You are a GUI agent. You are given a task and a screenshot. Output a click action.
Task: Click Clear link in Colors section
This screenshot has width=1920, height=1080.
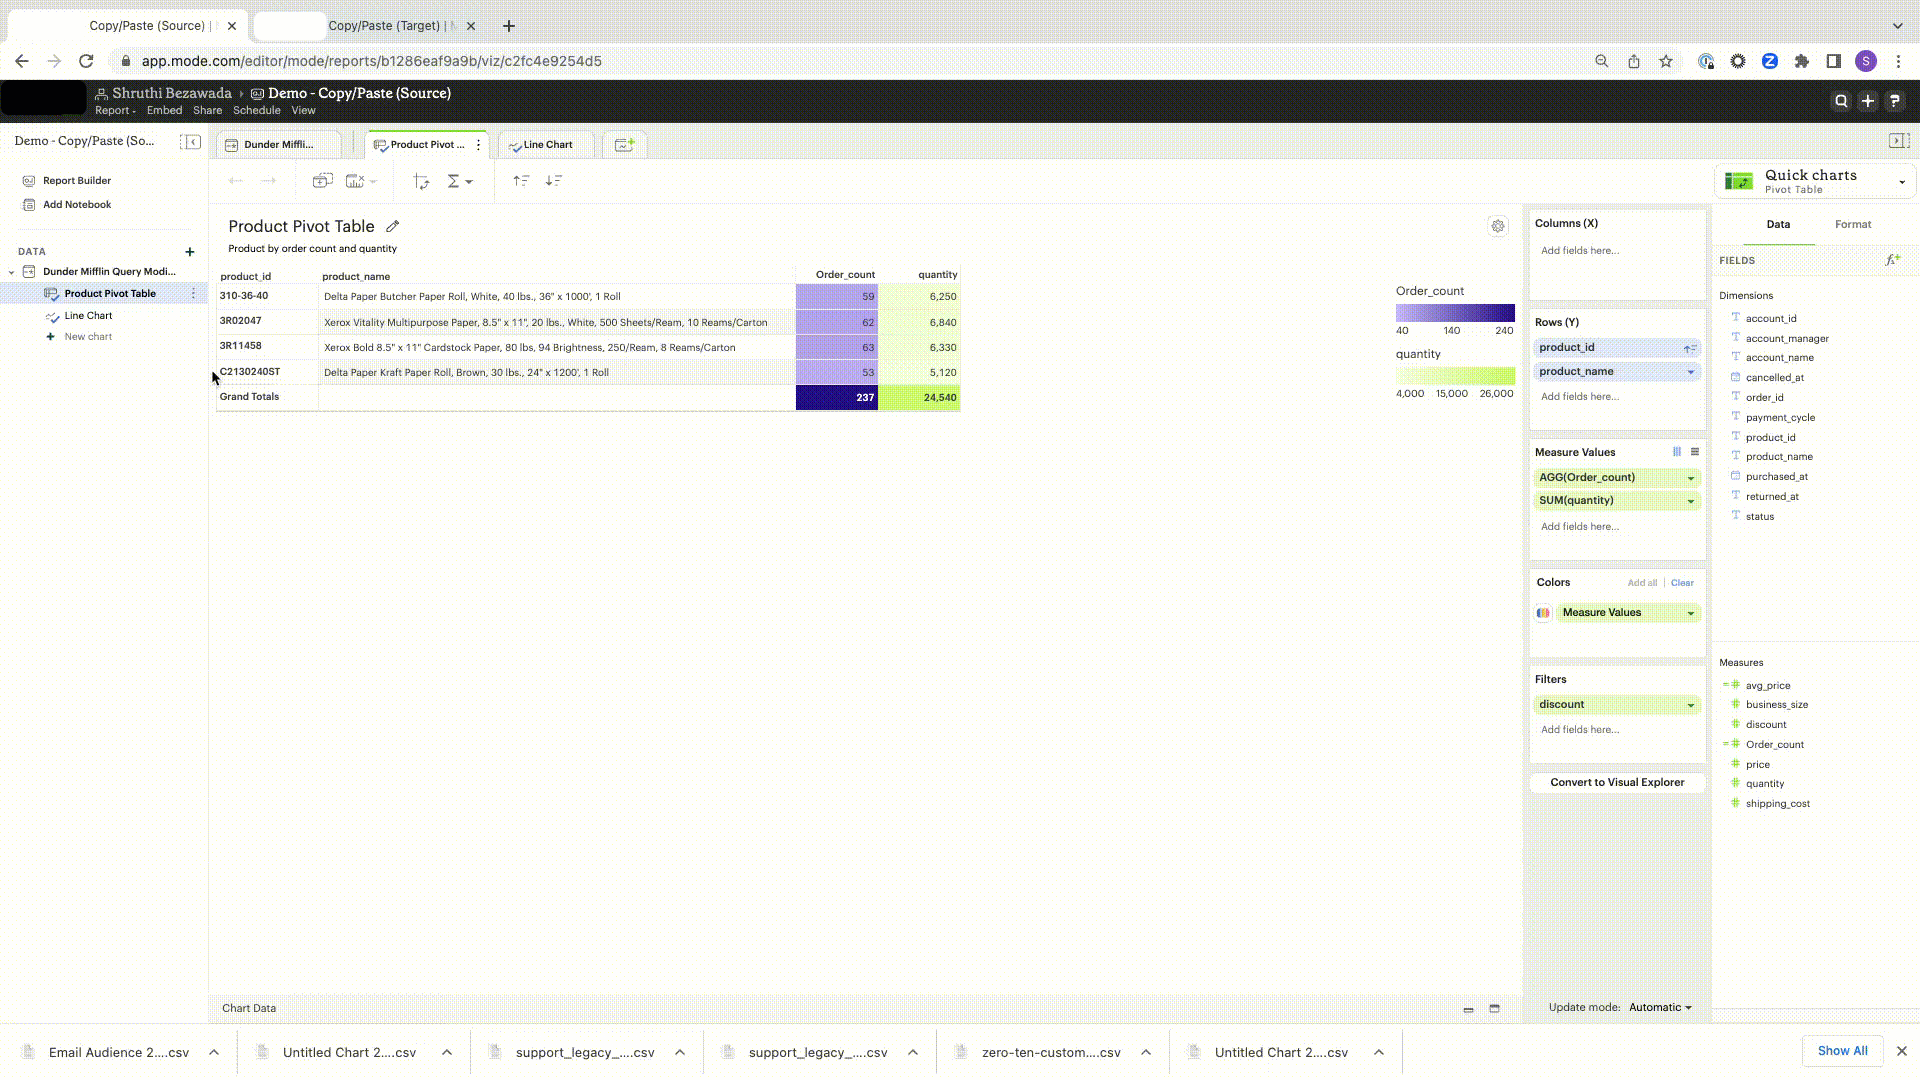pos(1682,583)
